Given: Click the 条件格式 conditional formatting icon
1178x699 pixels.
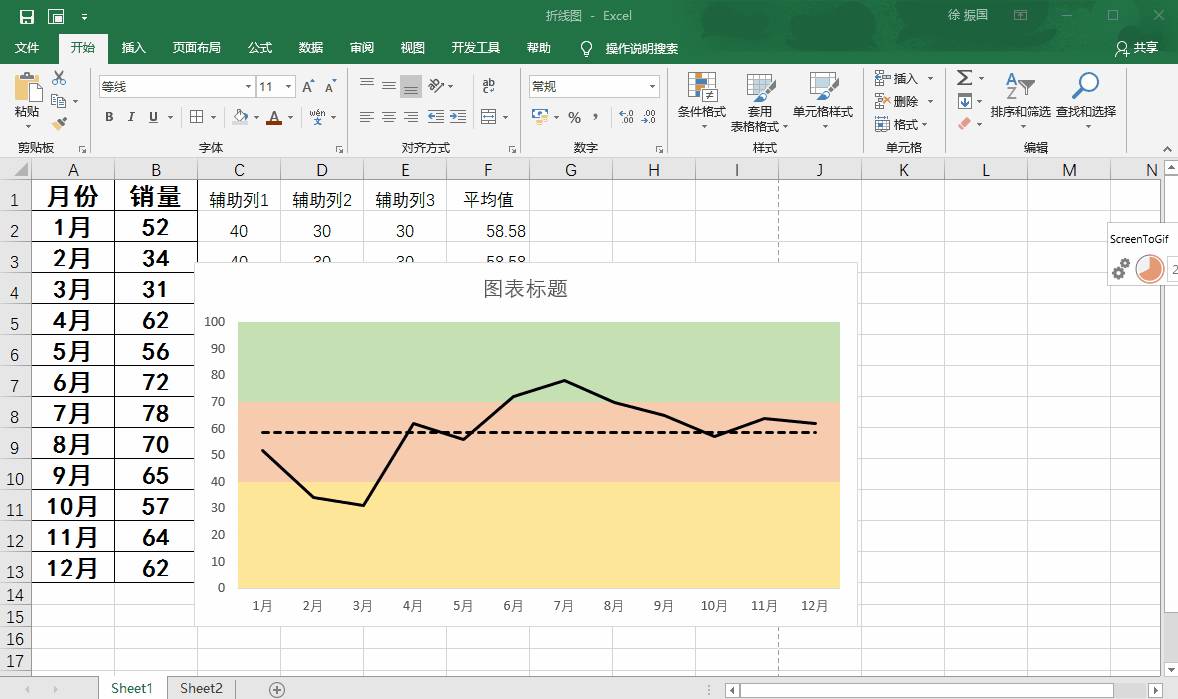Looking at the screenshot, I should (702, 101).
